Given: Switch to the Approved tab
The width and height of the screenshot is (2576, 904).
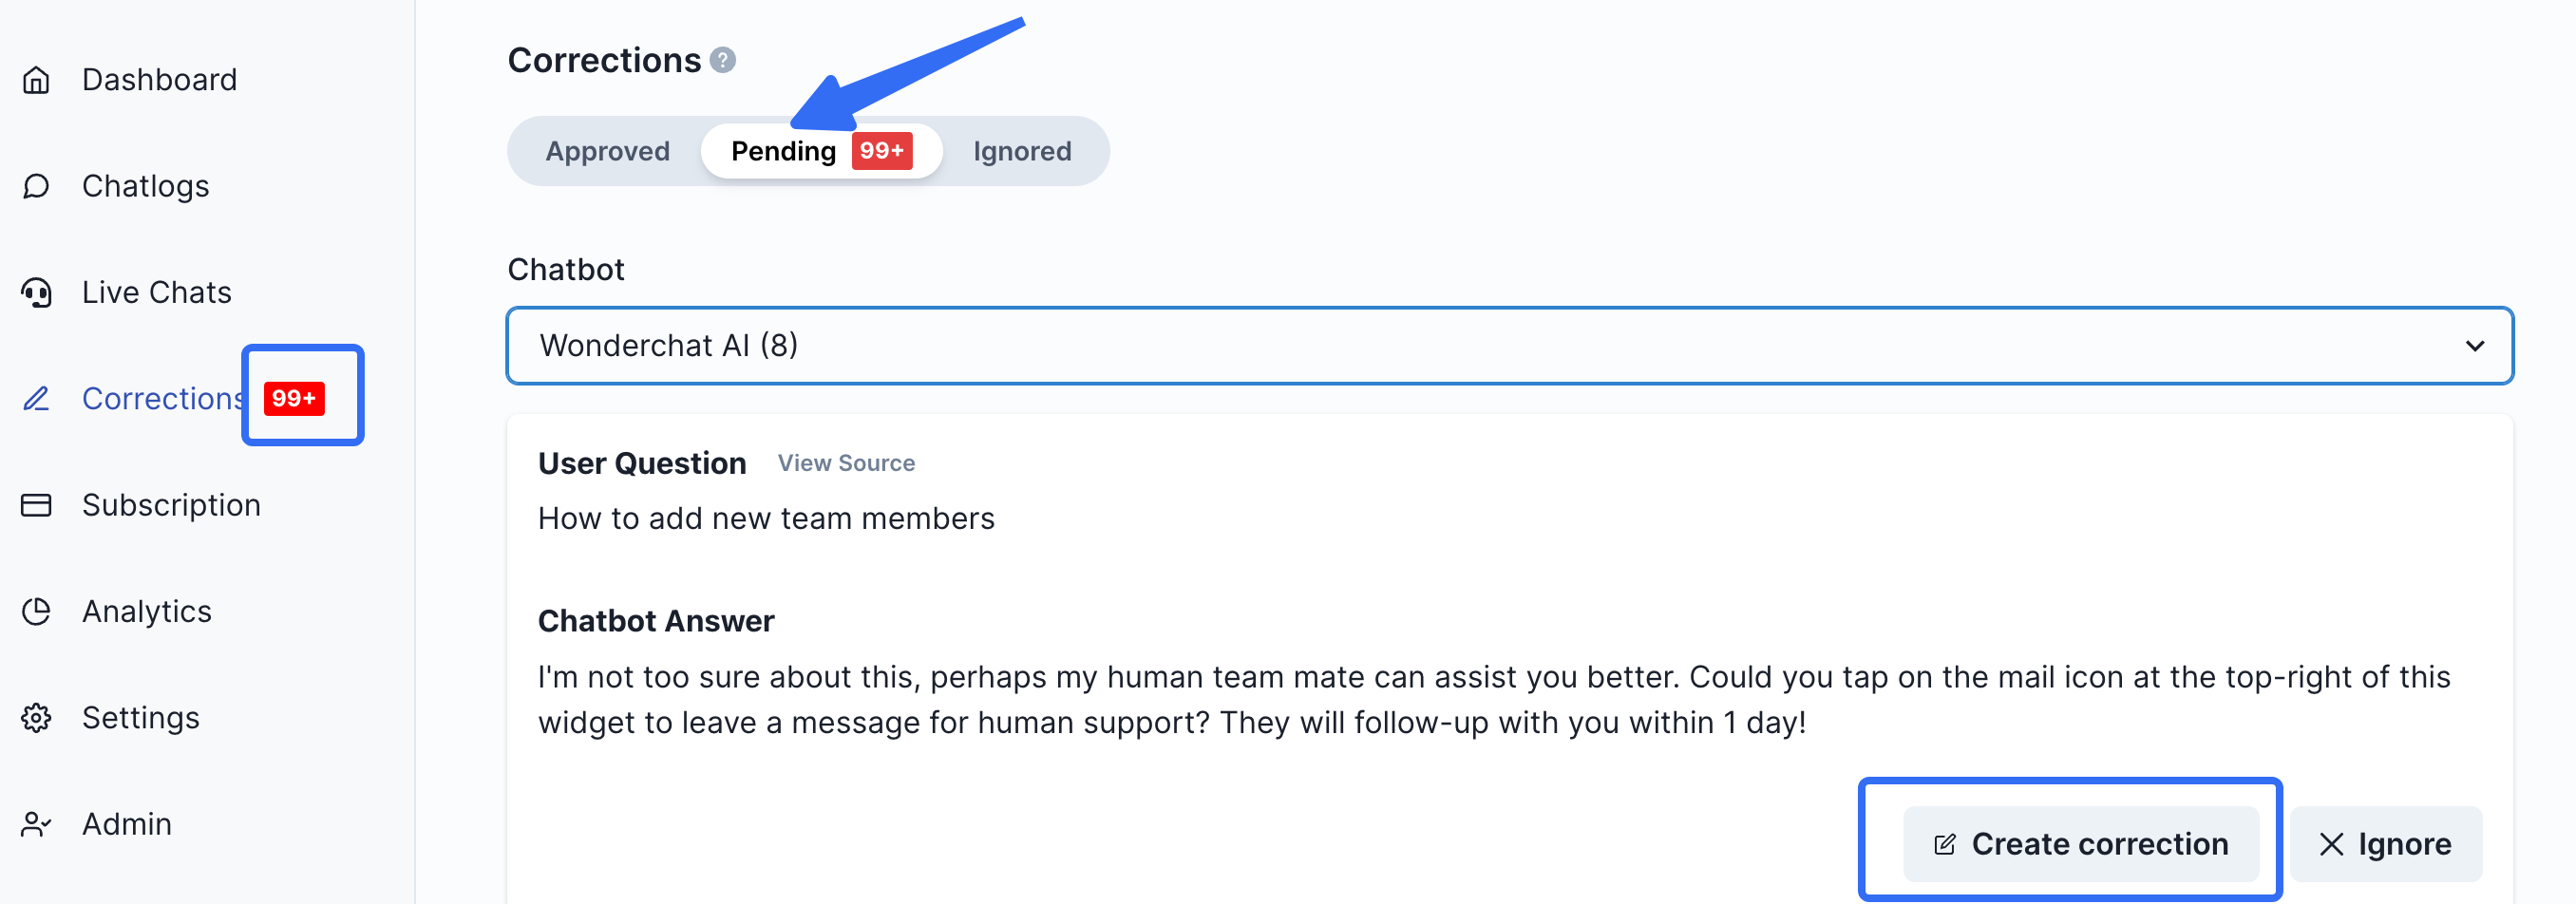Looking at the screenshot, I should click(x=607, y=151).
